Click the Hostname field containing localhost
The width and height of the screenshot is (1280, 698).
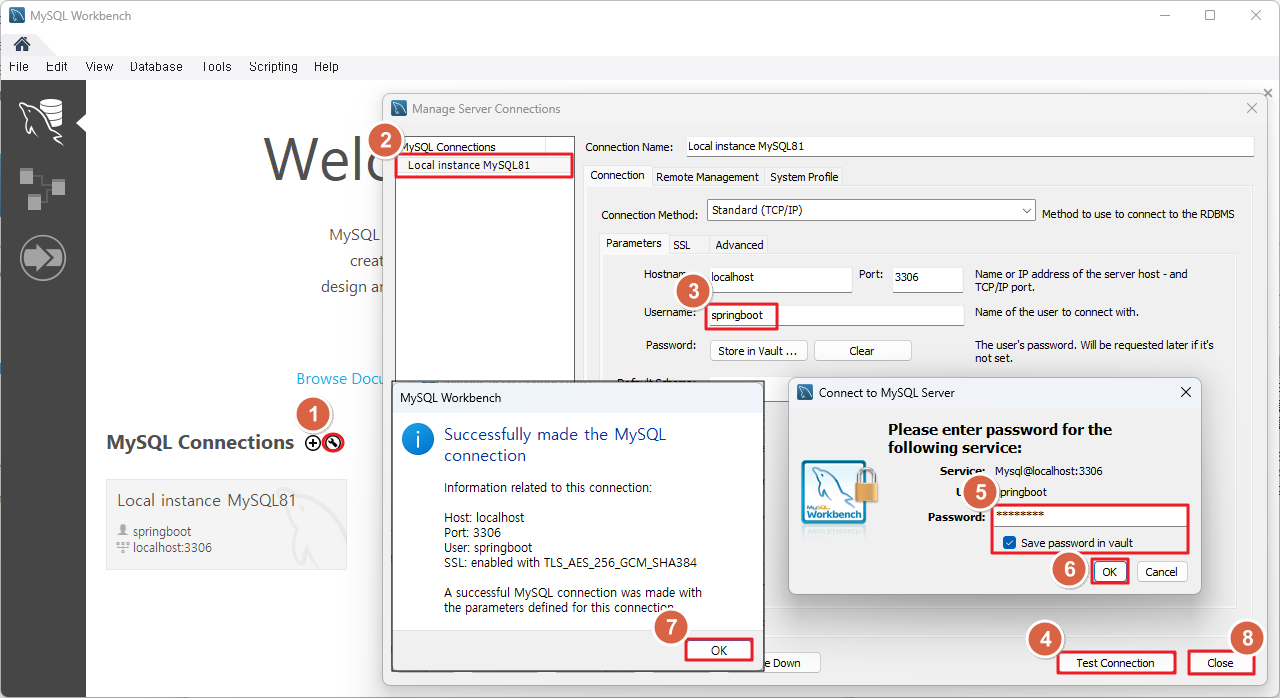point(779,278)
